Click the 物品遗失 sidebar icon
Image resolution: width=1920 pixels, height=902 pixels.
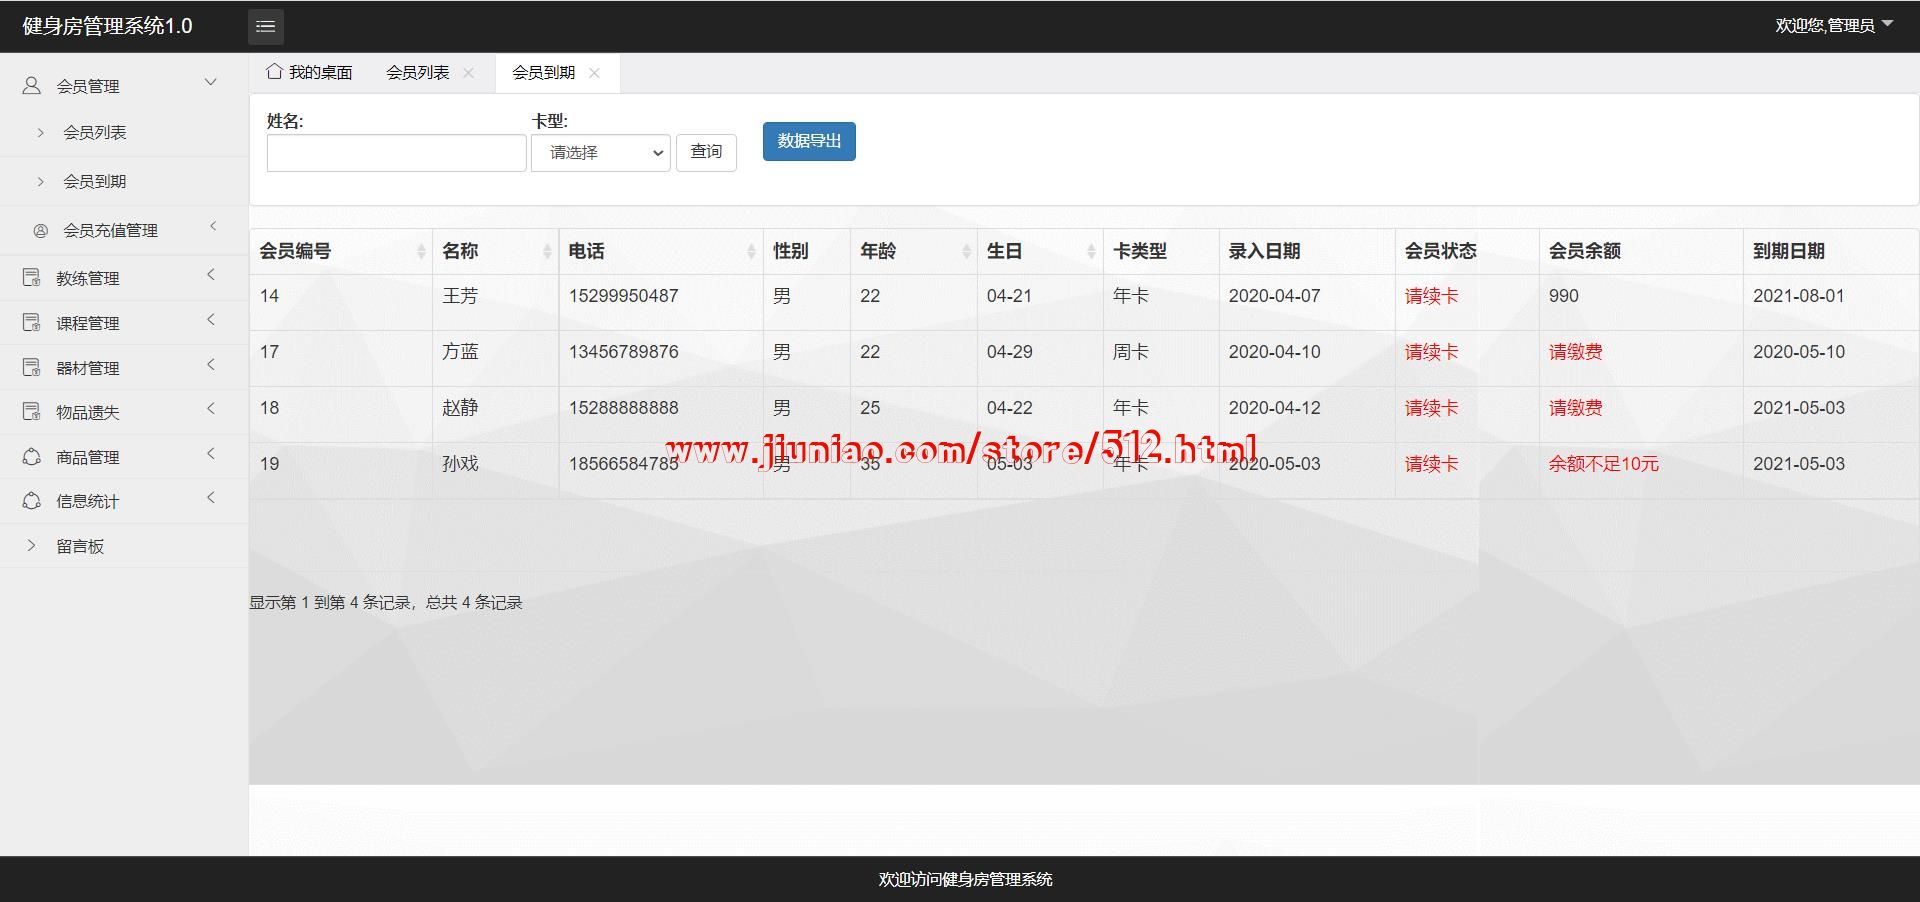[x=32, y=412]
